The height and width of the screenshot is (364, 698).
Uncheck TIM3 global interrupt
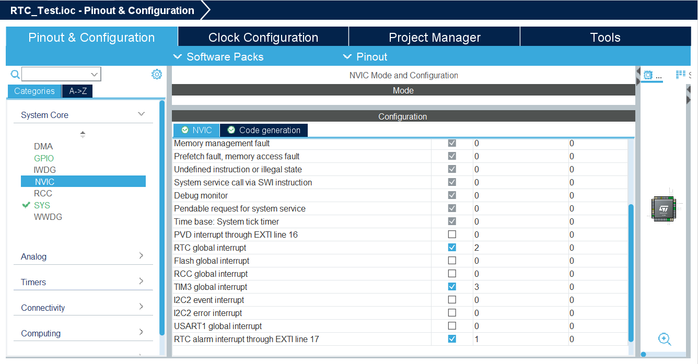tap(452, 287)
